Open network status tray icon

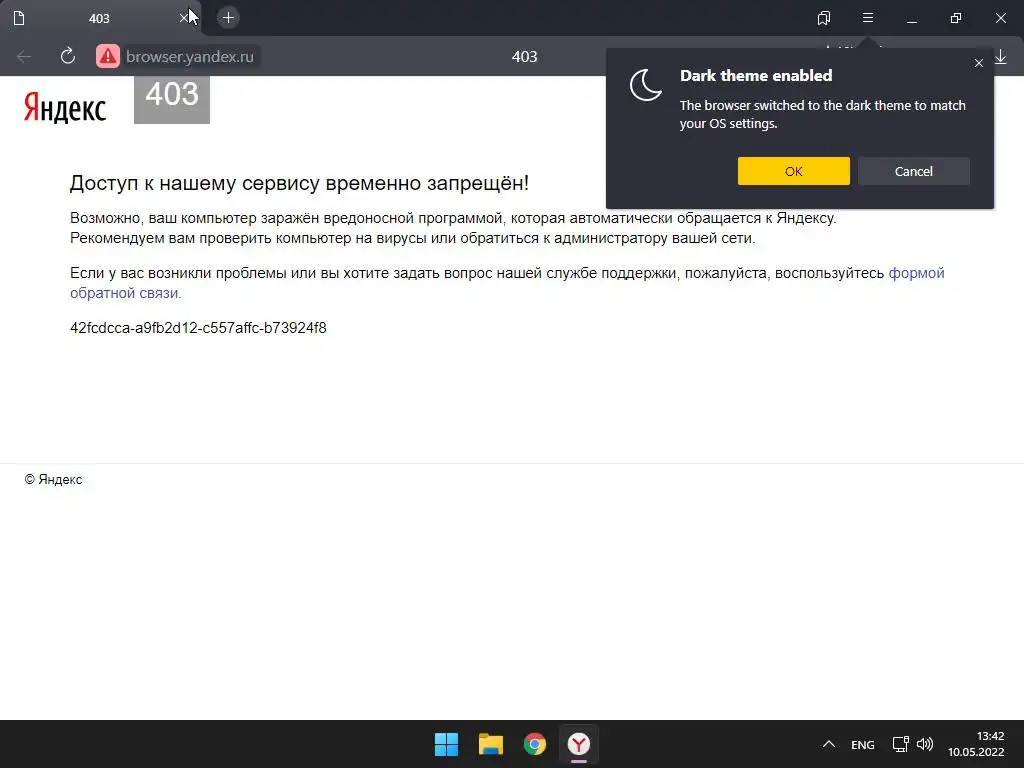(x=901, y=744)
